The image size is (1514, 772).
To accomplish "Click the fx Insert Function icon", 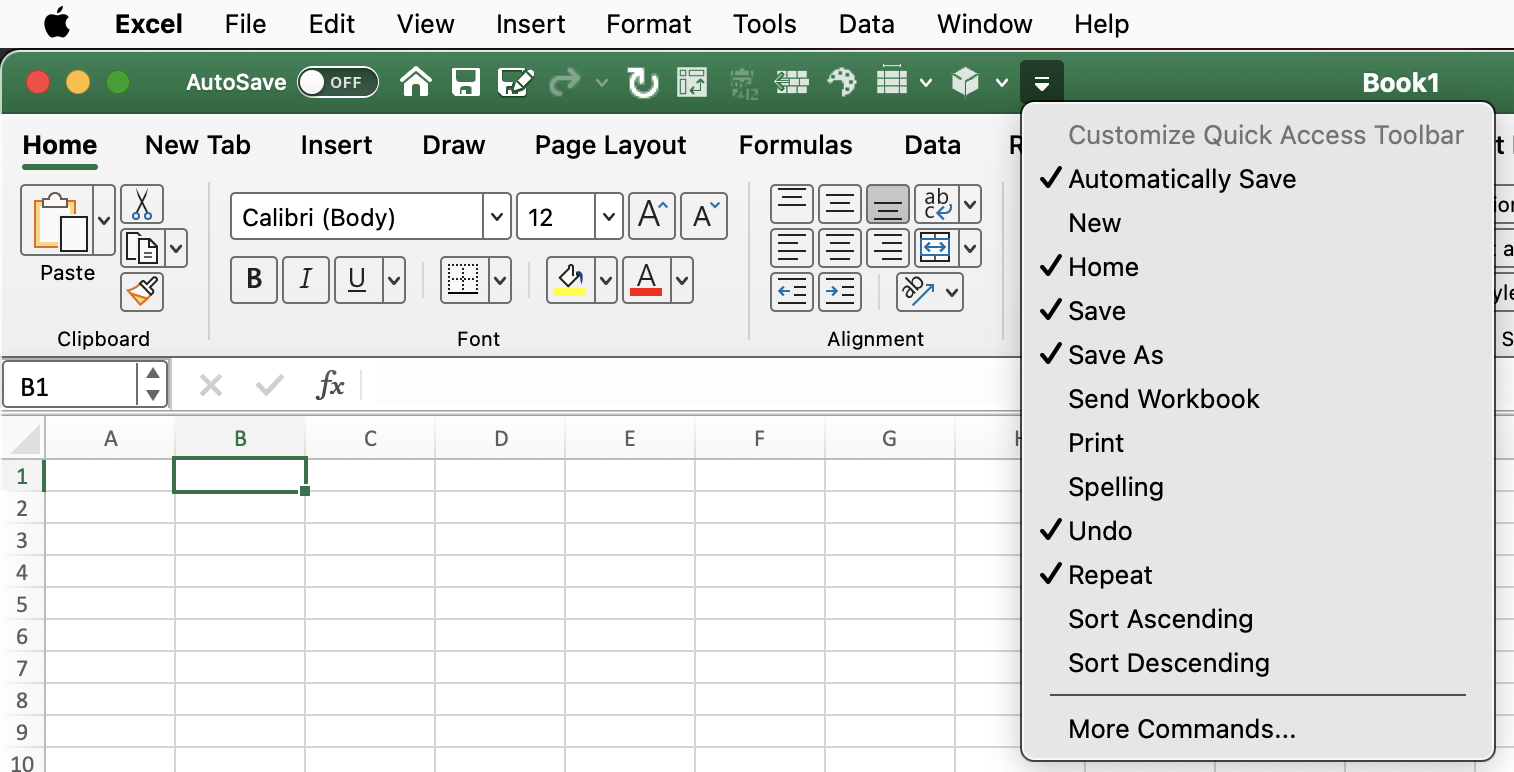I will pyautogui.click(x=330, y=385).
